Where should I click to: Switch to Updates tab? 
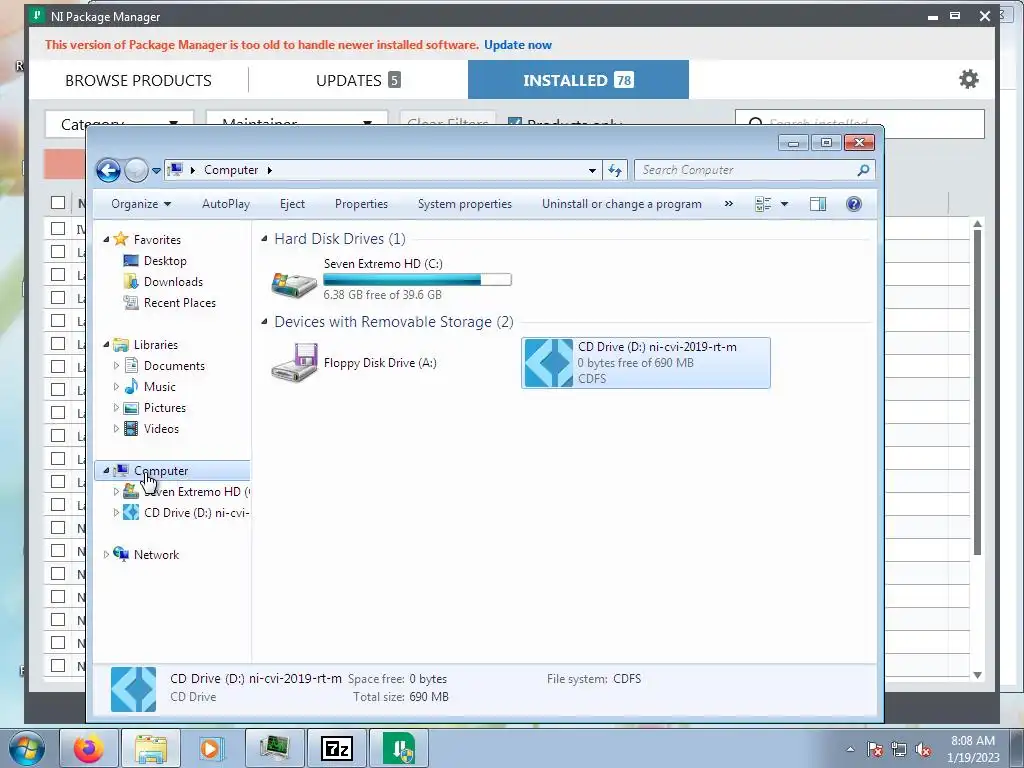coord(358,80)
